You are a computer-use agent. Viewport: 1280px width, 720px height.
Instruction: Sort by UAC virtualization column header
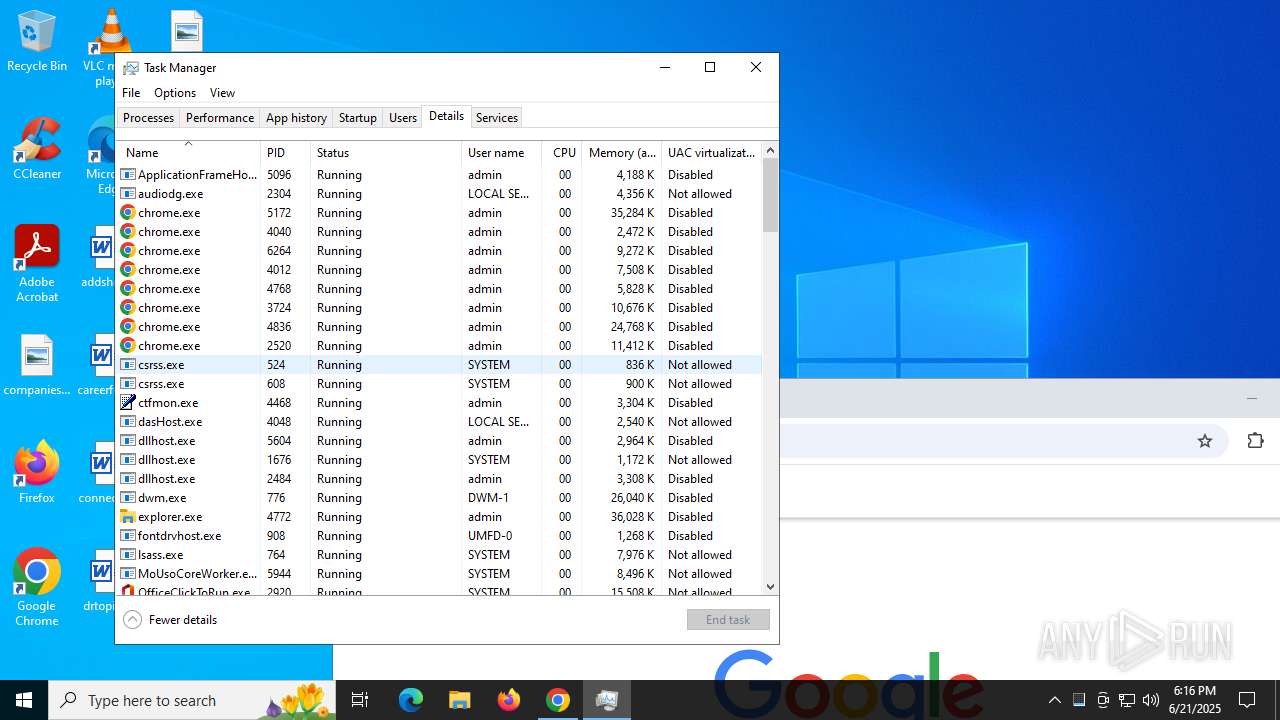pyautogui.click(x=711, y=153)
